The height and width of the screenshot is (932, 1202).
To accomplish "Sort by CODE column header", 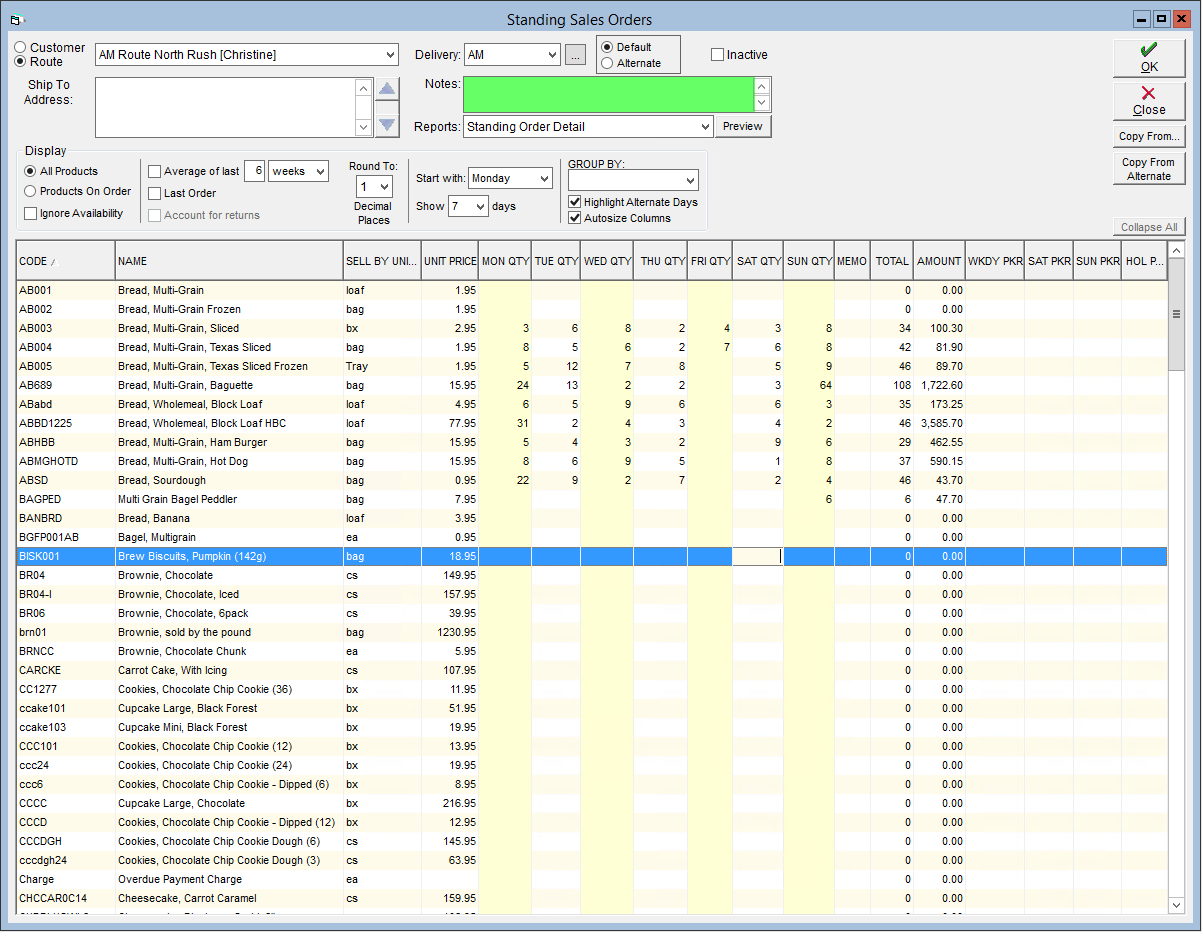I will pos(65,261).
